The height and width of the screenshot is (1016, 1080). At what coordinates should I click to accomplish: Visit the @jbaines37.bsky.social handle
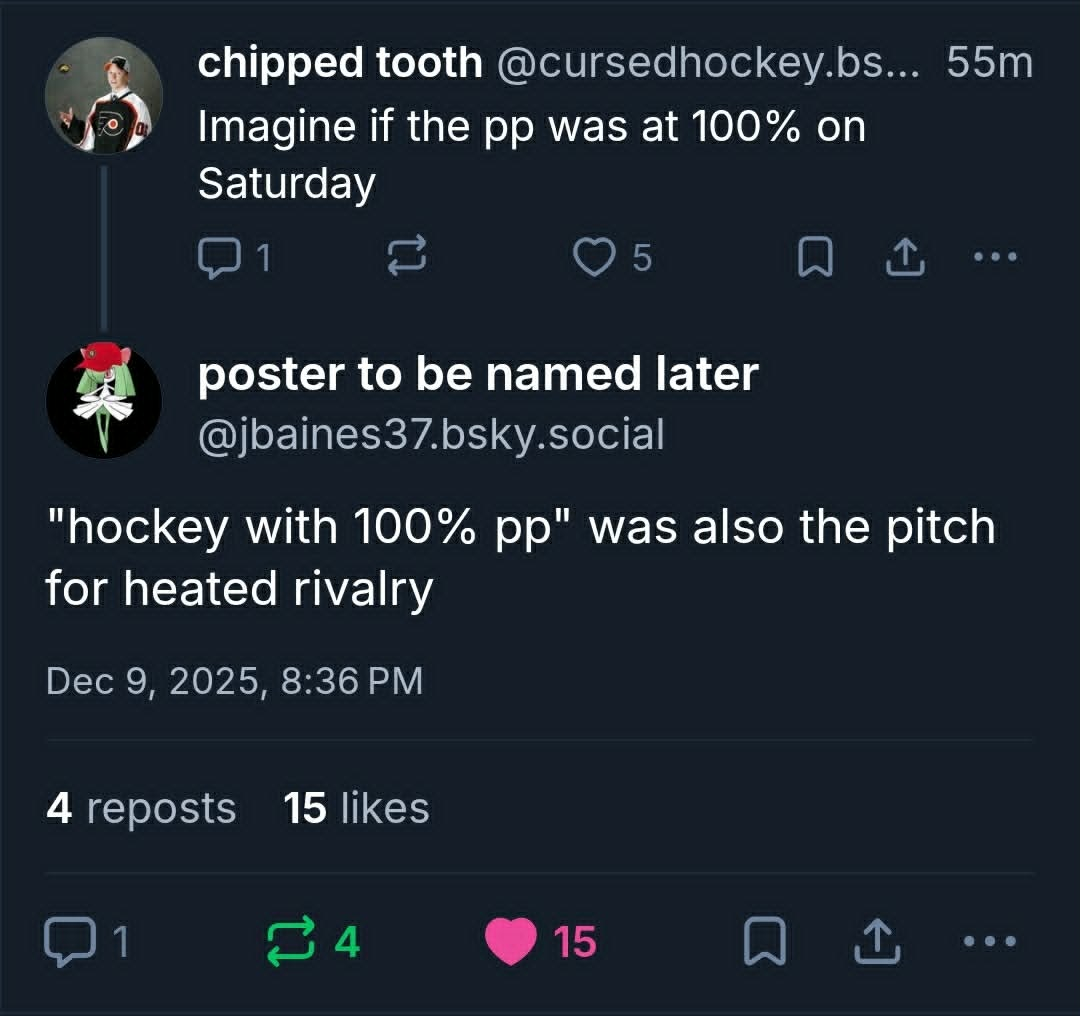coord(431,434)
